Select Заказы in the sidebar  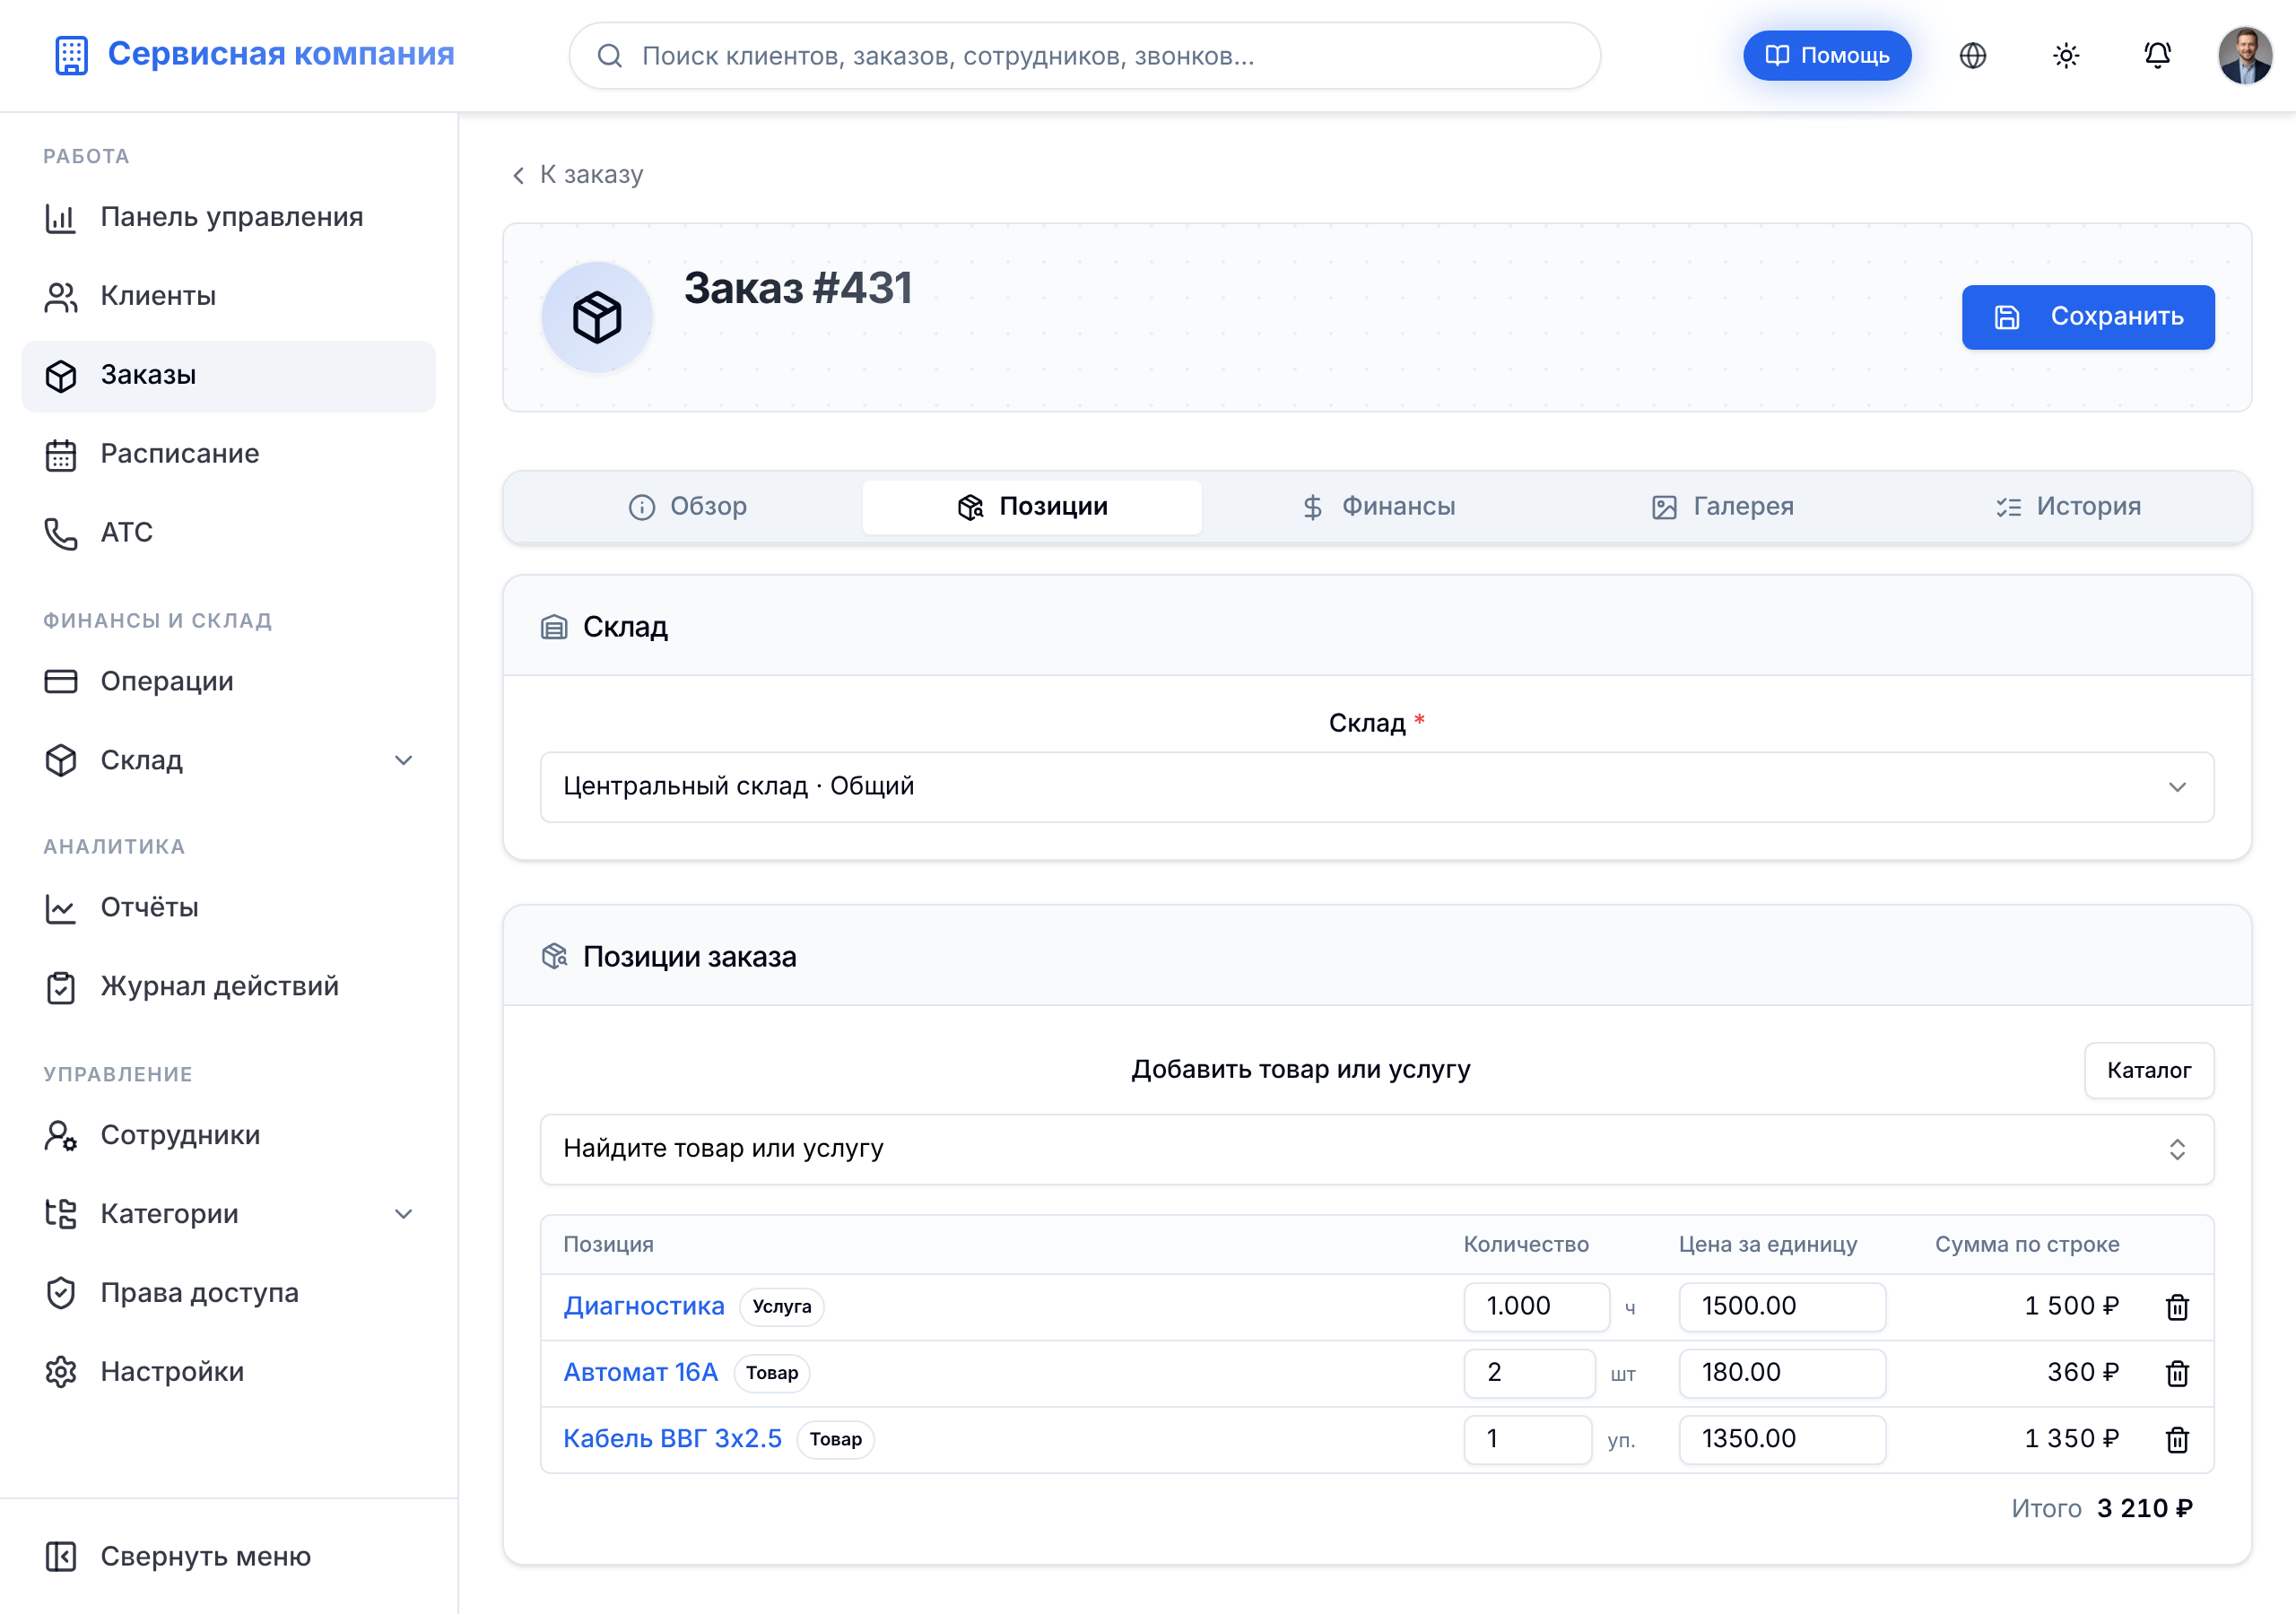point(228,375)
